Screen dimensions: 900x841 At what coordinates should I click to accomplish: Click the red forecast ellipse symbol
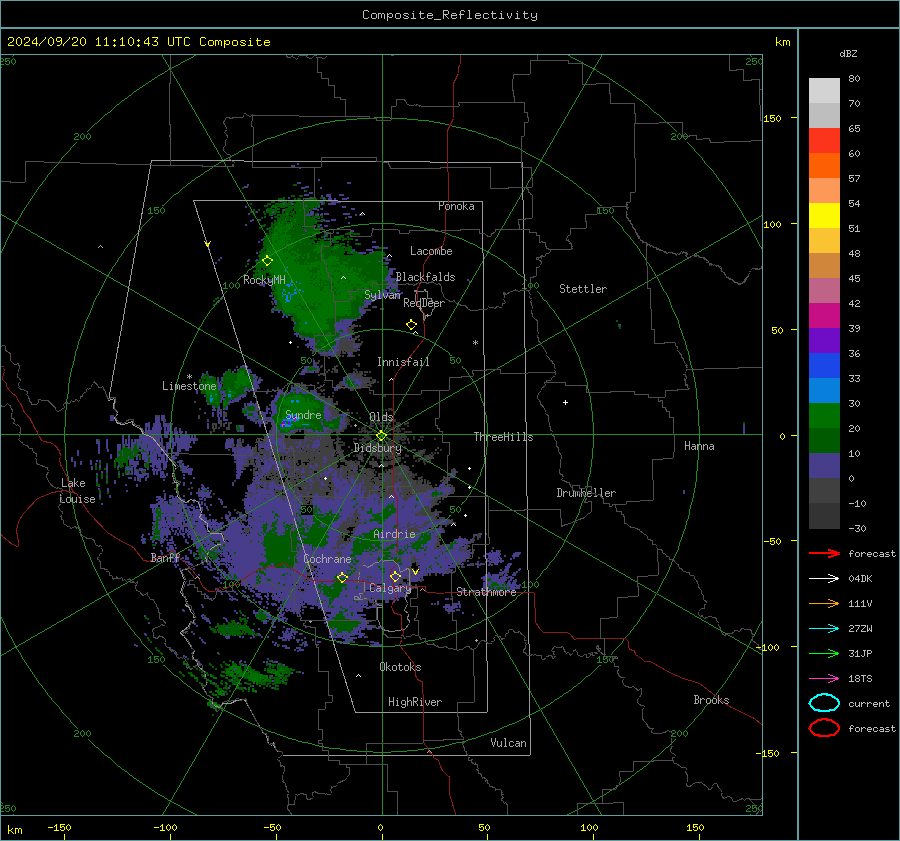coord(824,728)
